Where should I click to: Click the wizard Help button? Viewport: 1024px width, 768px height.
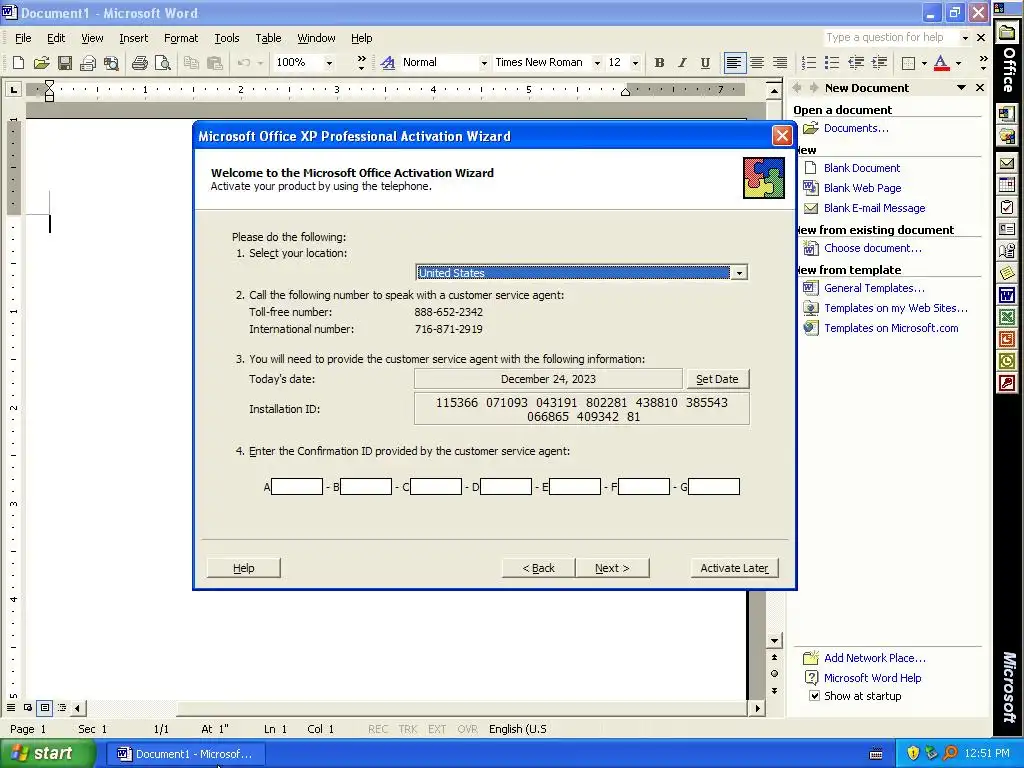[x=244, y=568]
